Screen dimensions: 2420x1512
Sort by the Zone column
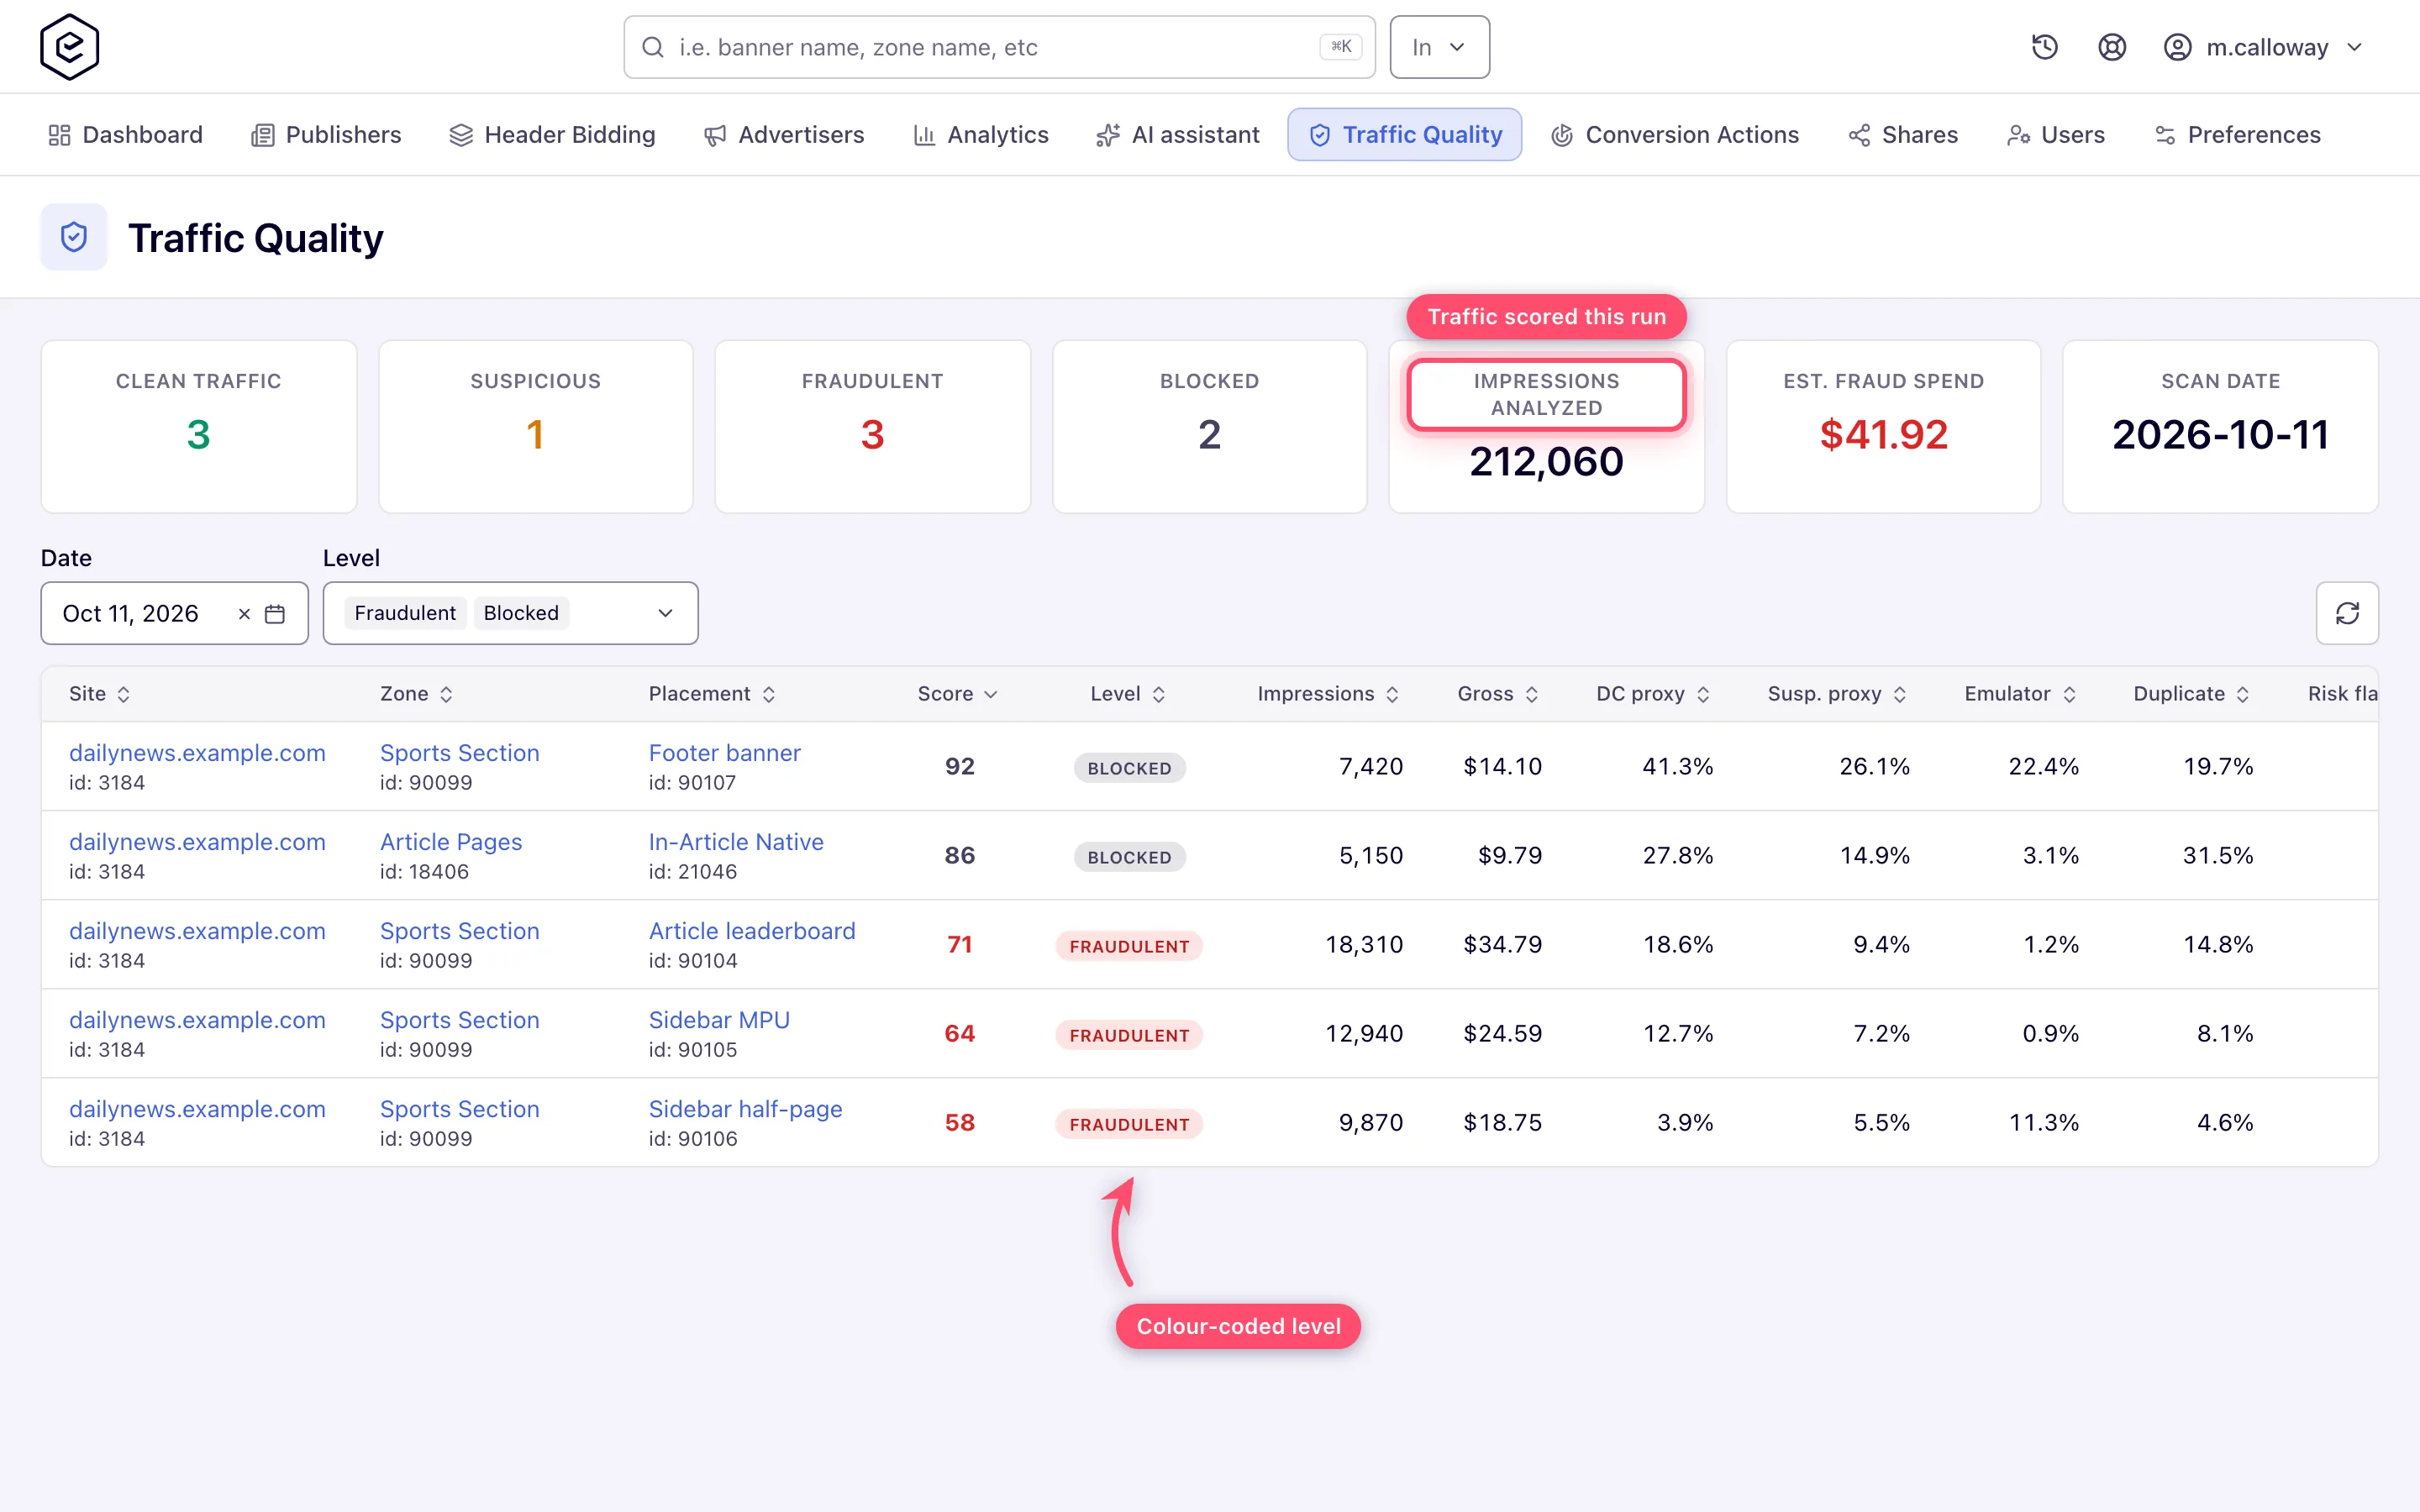(416, 694)
